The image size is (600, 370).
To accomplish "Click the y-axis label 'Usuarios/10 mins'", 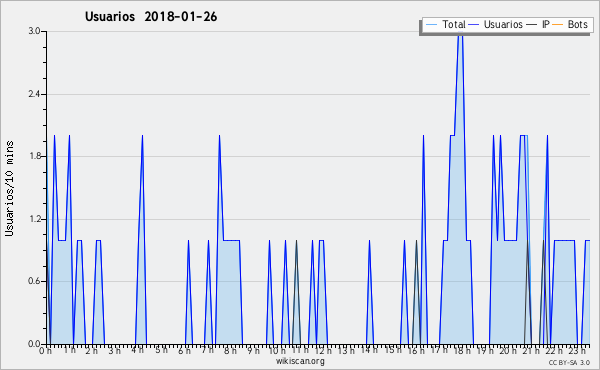I will [x=9, y=188].
